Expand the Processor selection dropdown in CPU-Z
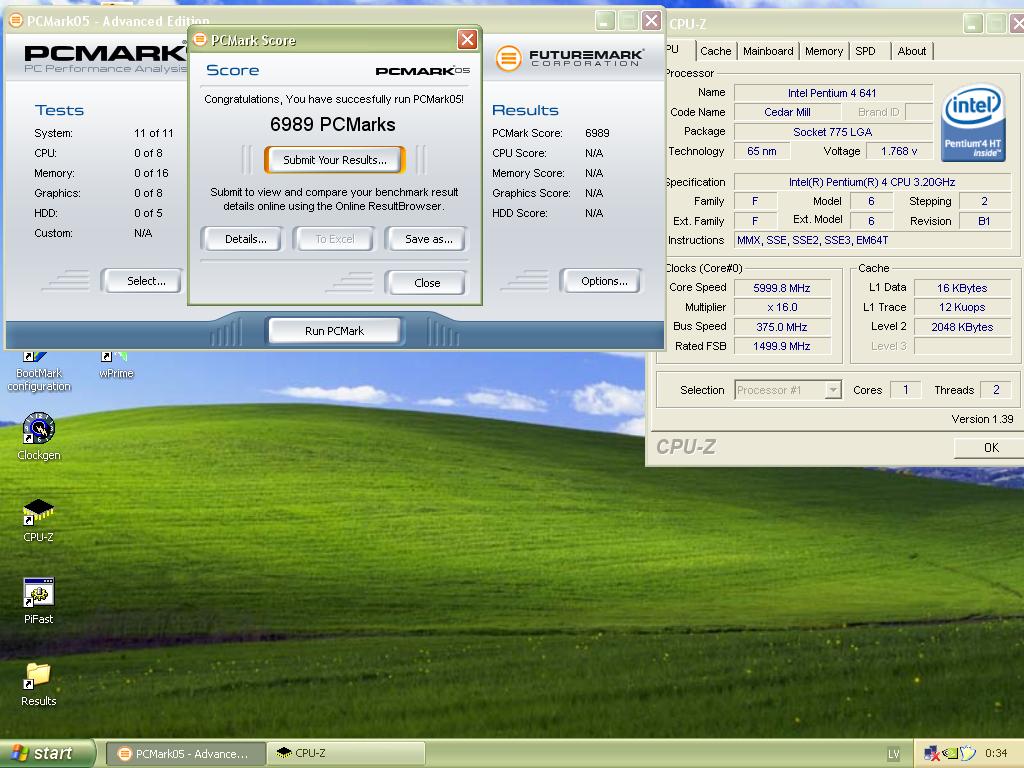This screenshot has width=1024, height=768. [832, 390]
